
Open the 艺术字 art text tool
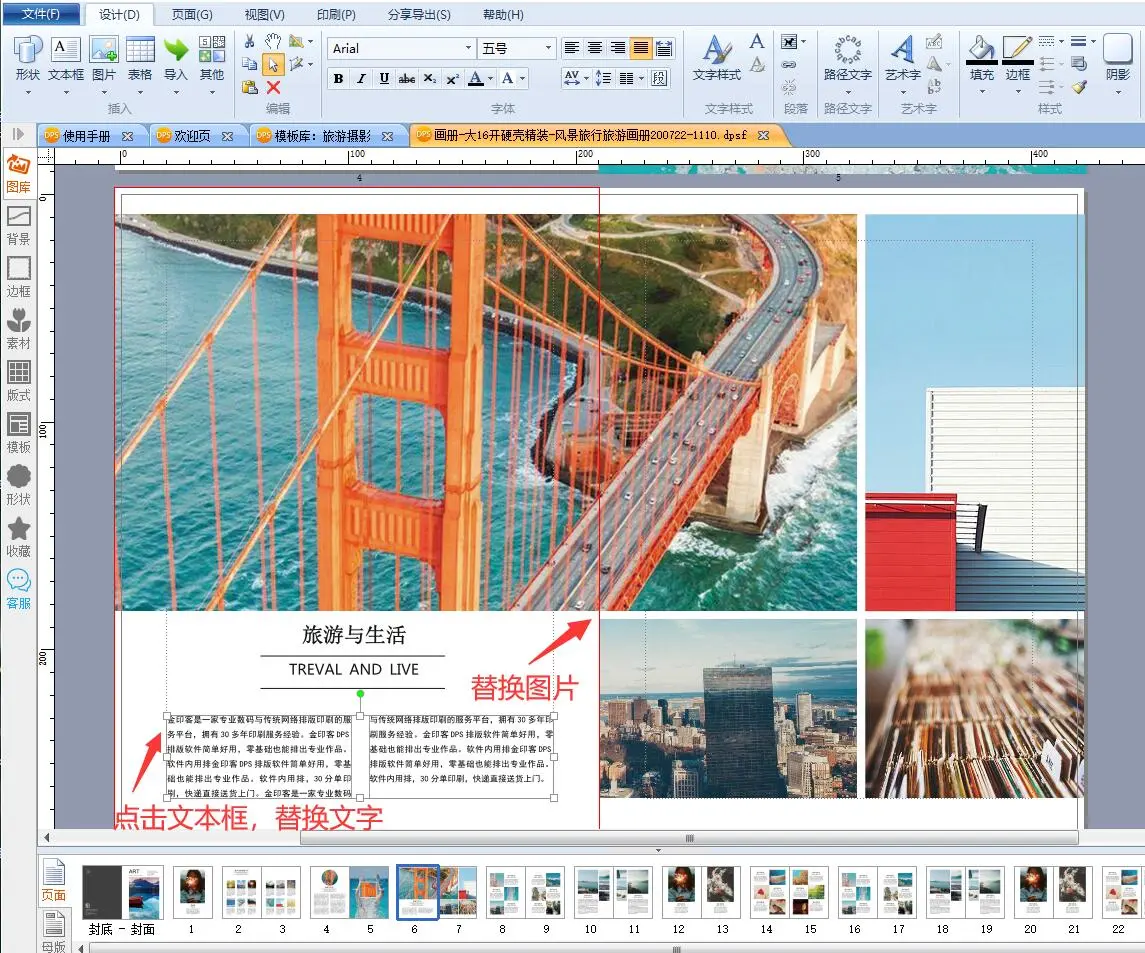pyautogui.click(x=902, y=58)
